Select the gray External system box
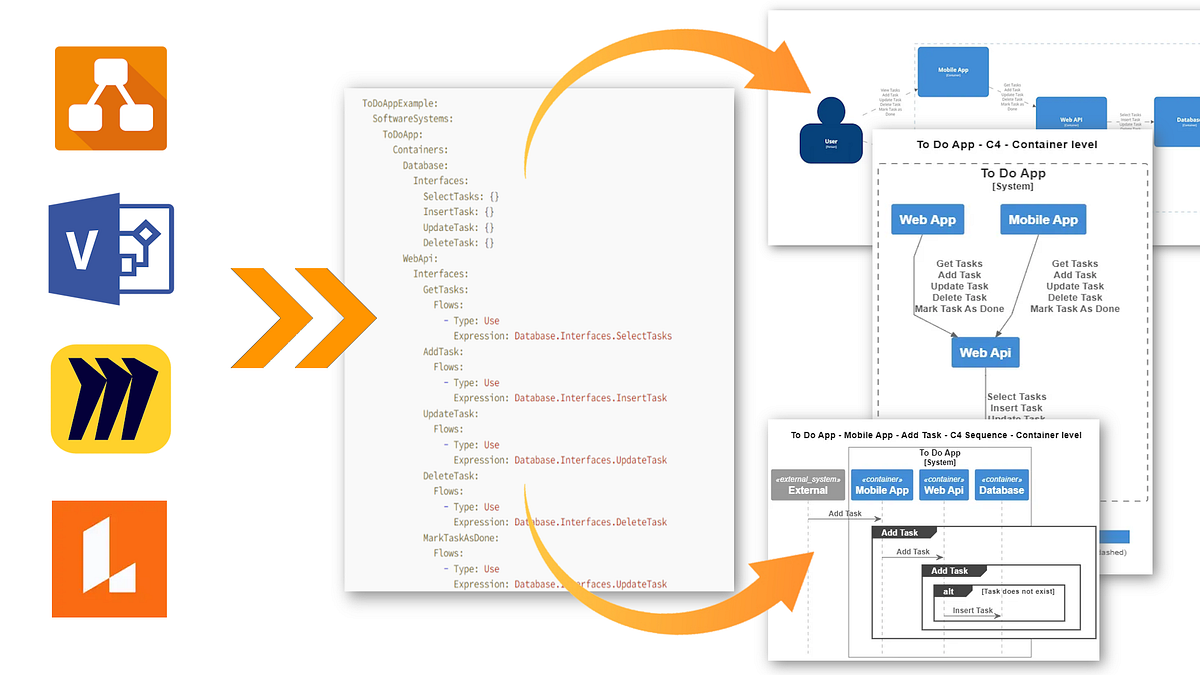The height and width of the screenshot is (675, 1200). tap(807, 484)
